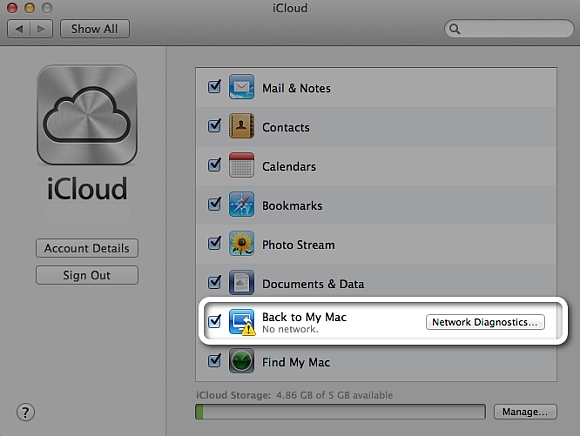This screenshot has width=580, height=436.
Task: Click the magnifier icon in search field
Action: click(x=455, y=29)
